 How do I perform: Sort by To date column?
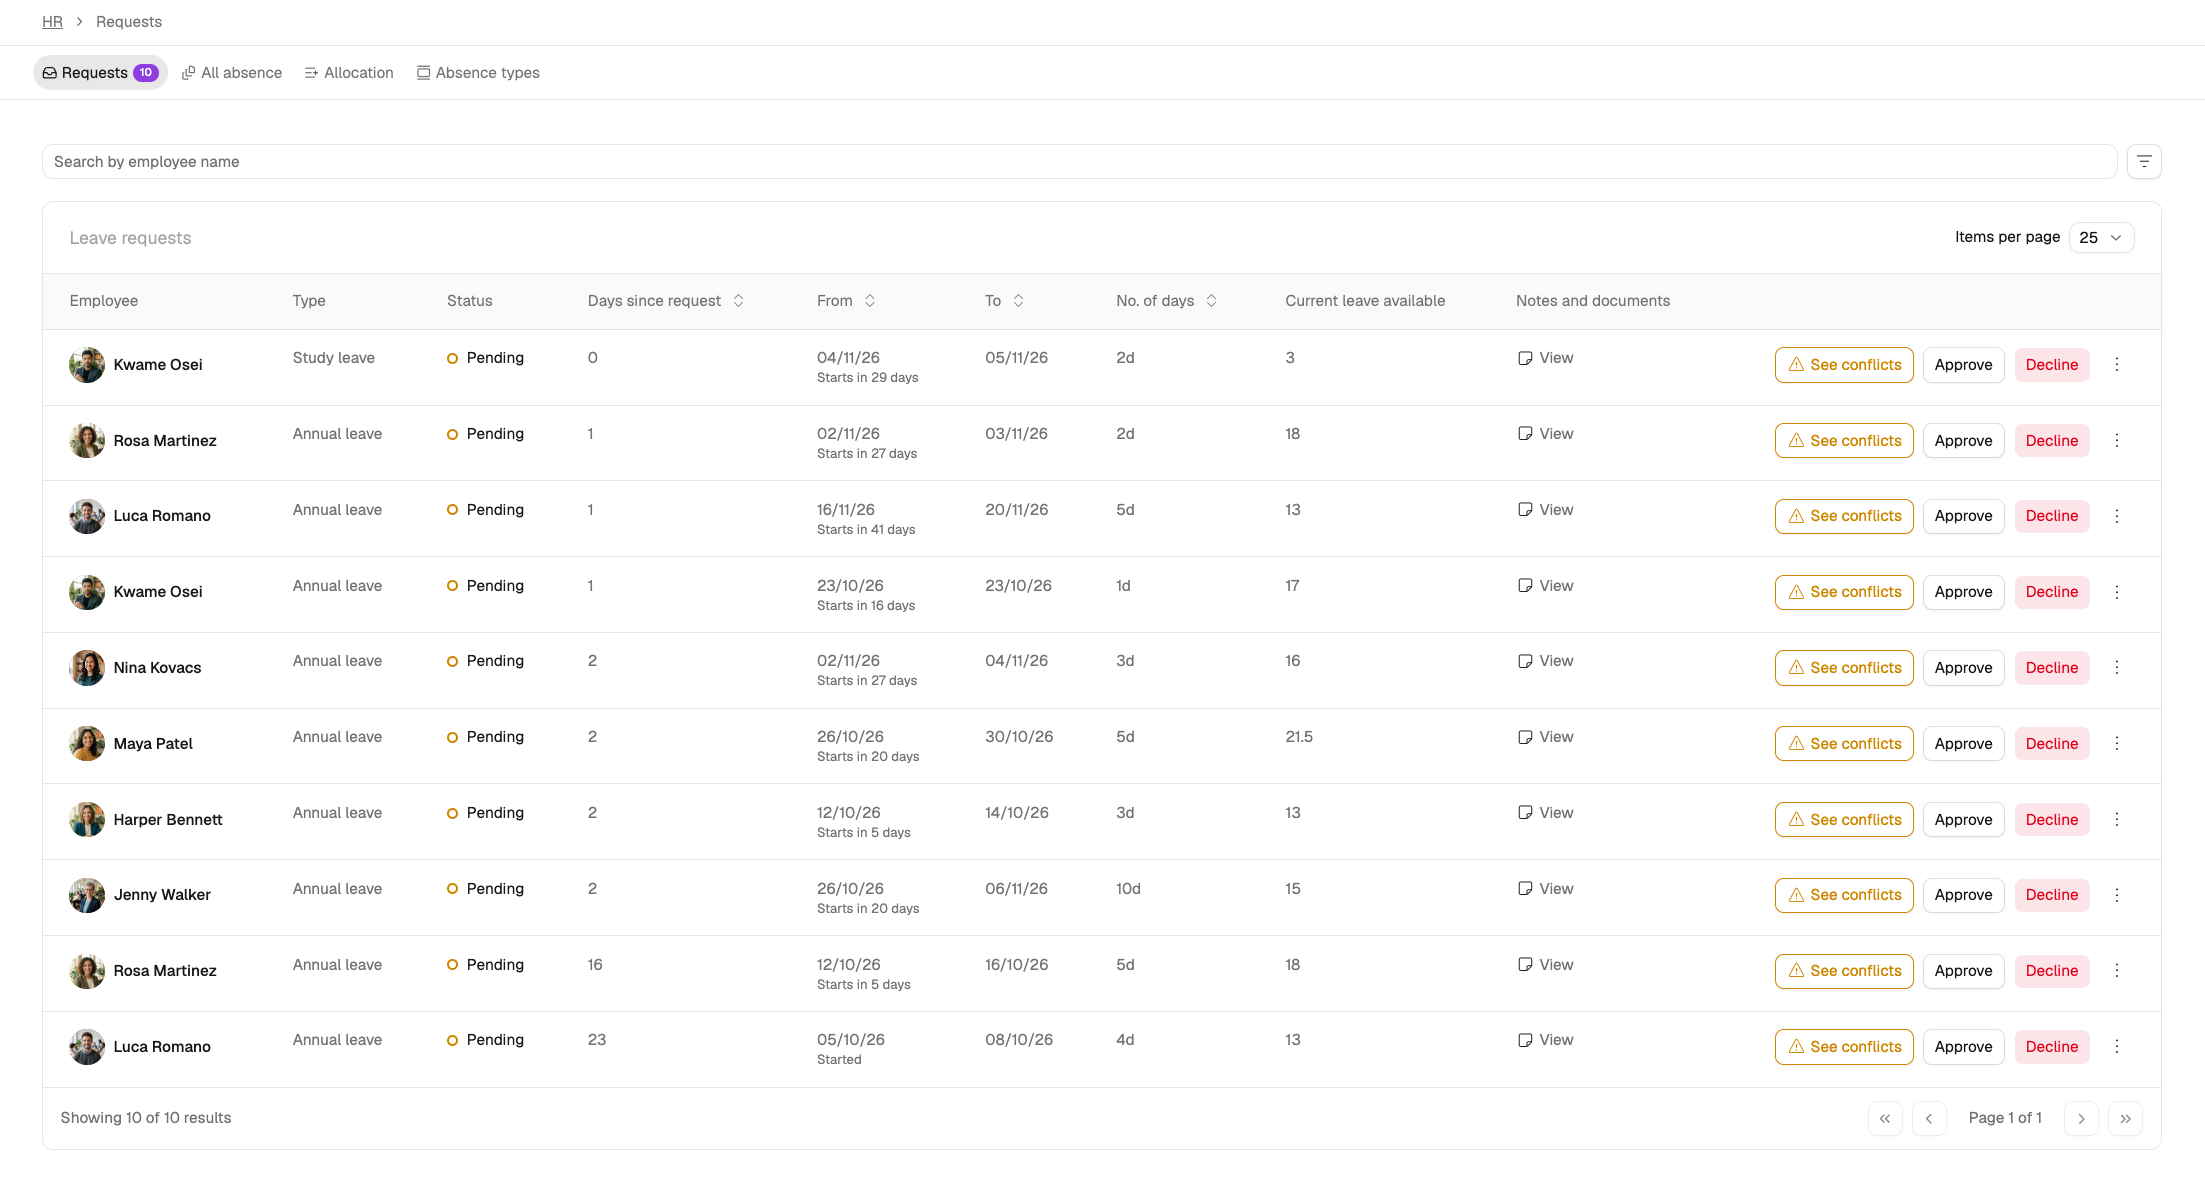(1004, 301)
